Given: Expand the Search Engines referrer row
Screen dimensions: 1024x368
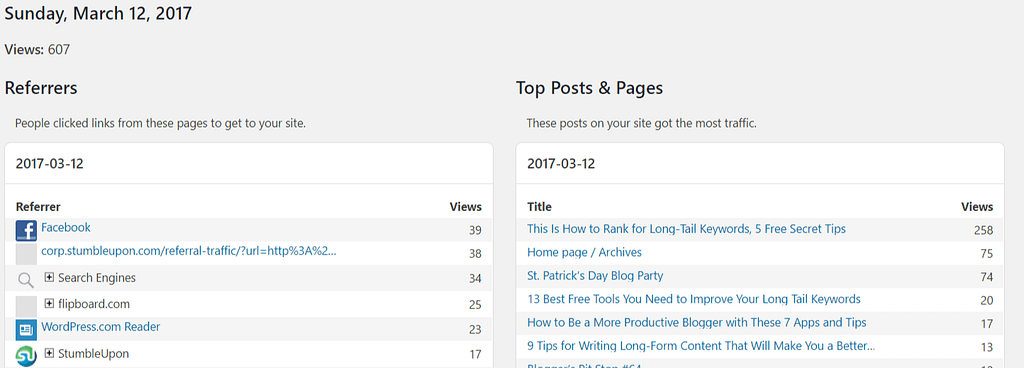Looking at the screenshot, I should coord(49,277).
